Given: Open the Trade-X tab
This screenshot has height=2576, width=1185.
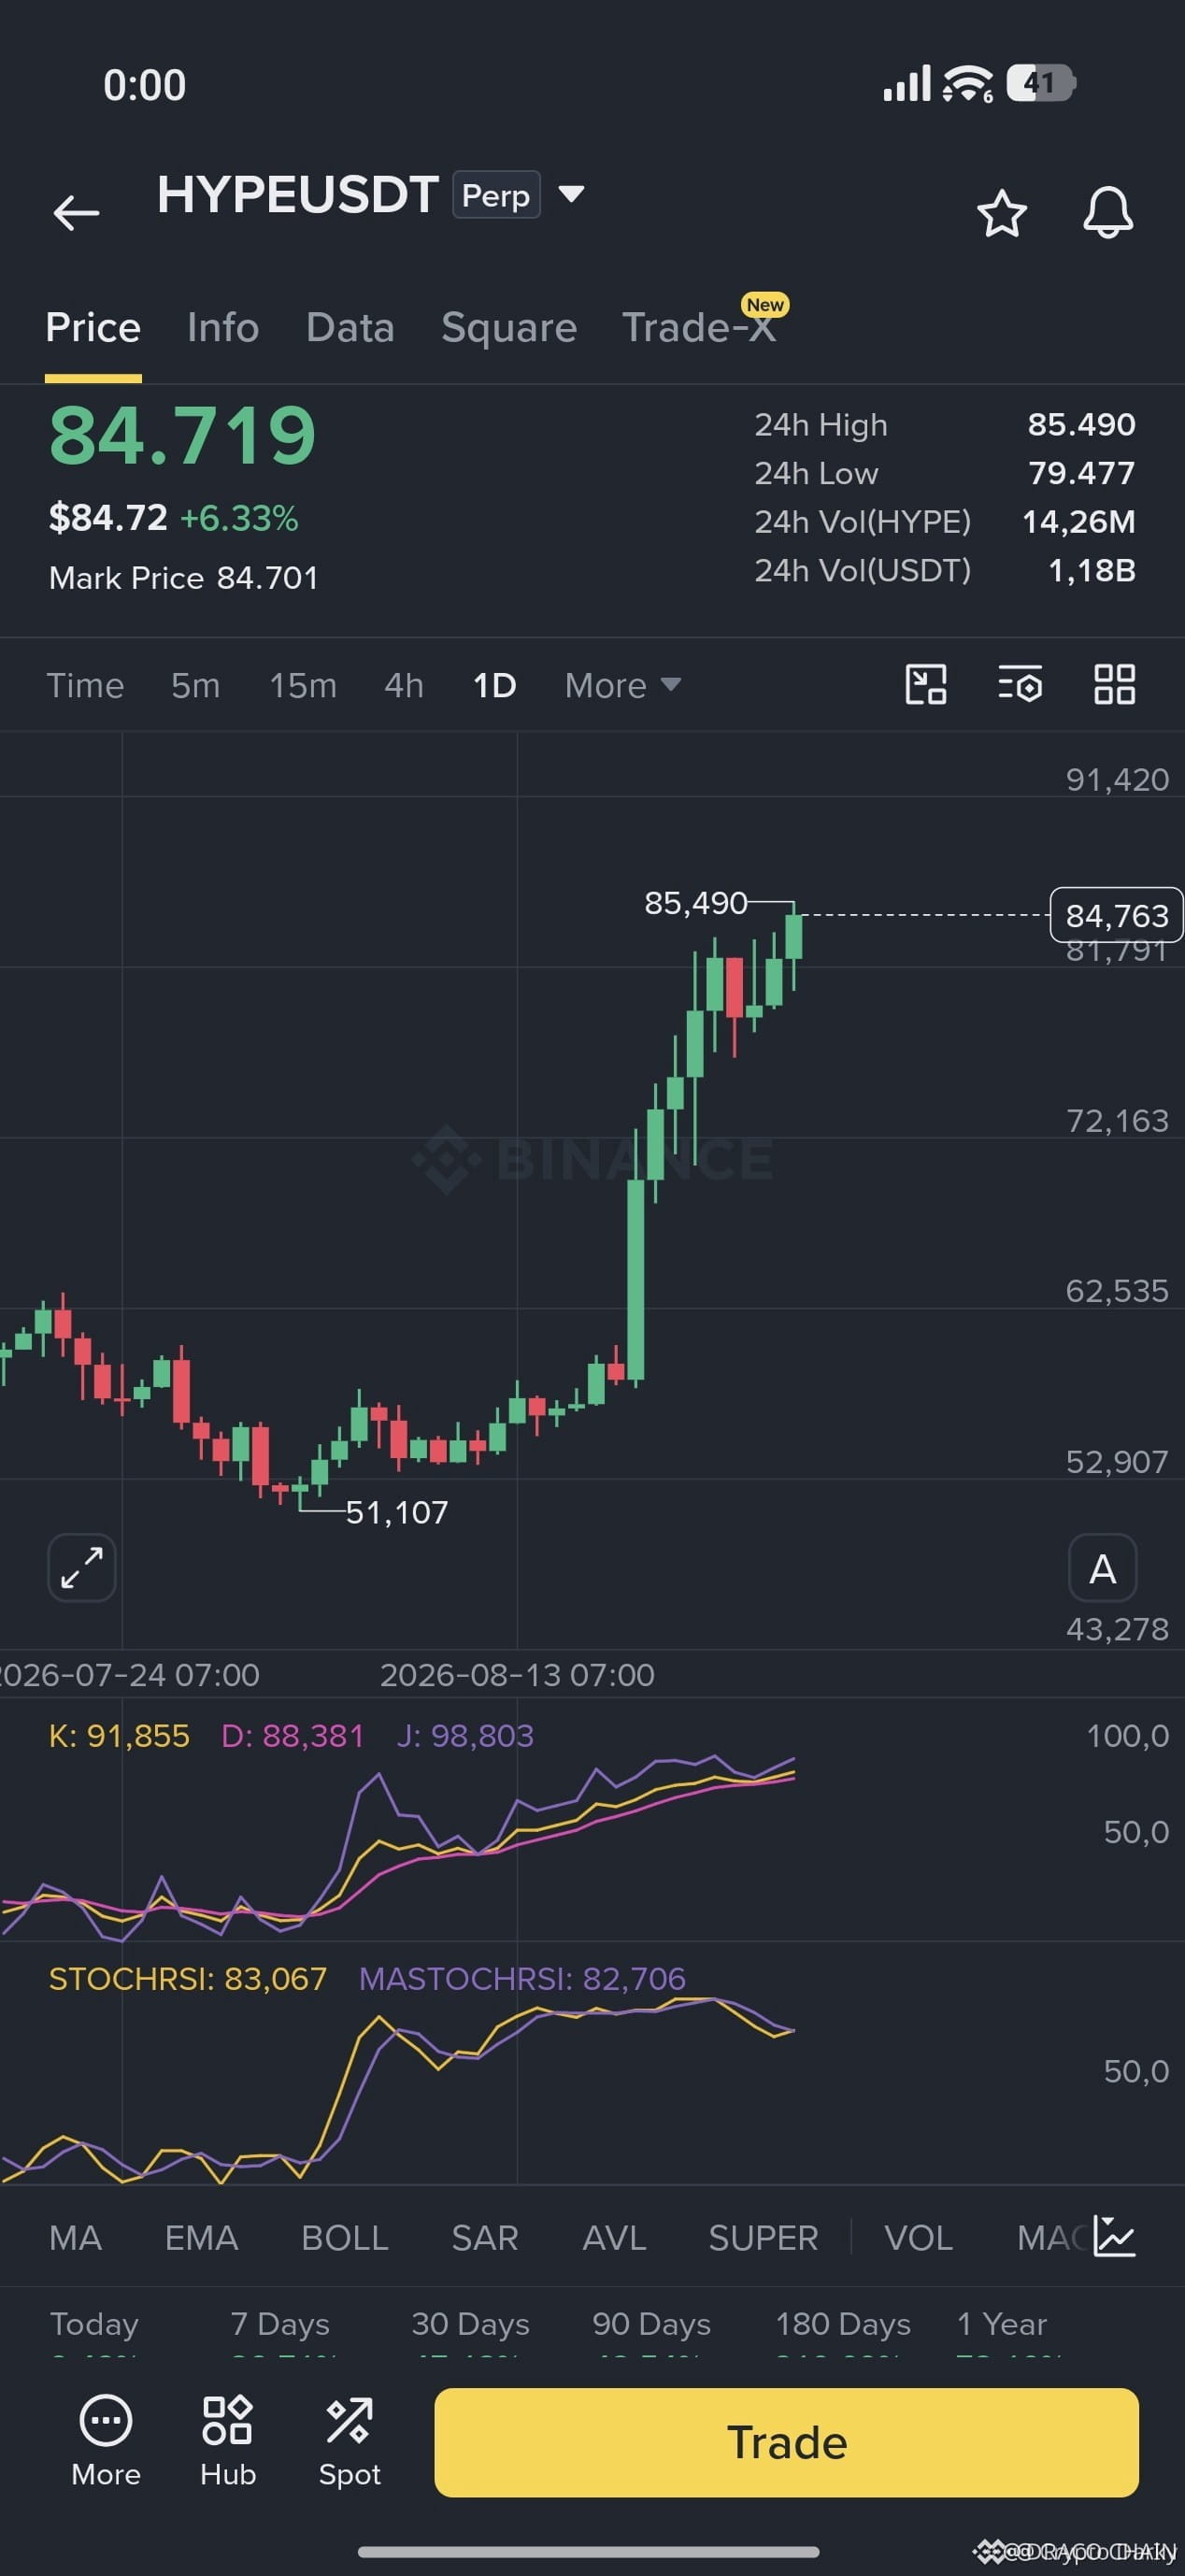Looking at the screenshot, I should click(699, 328).
